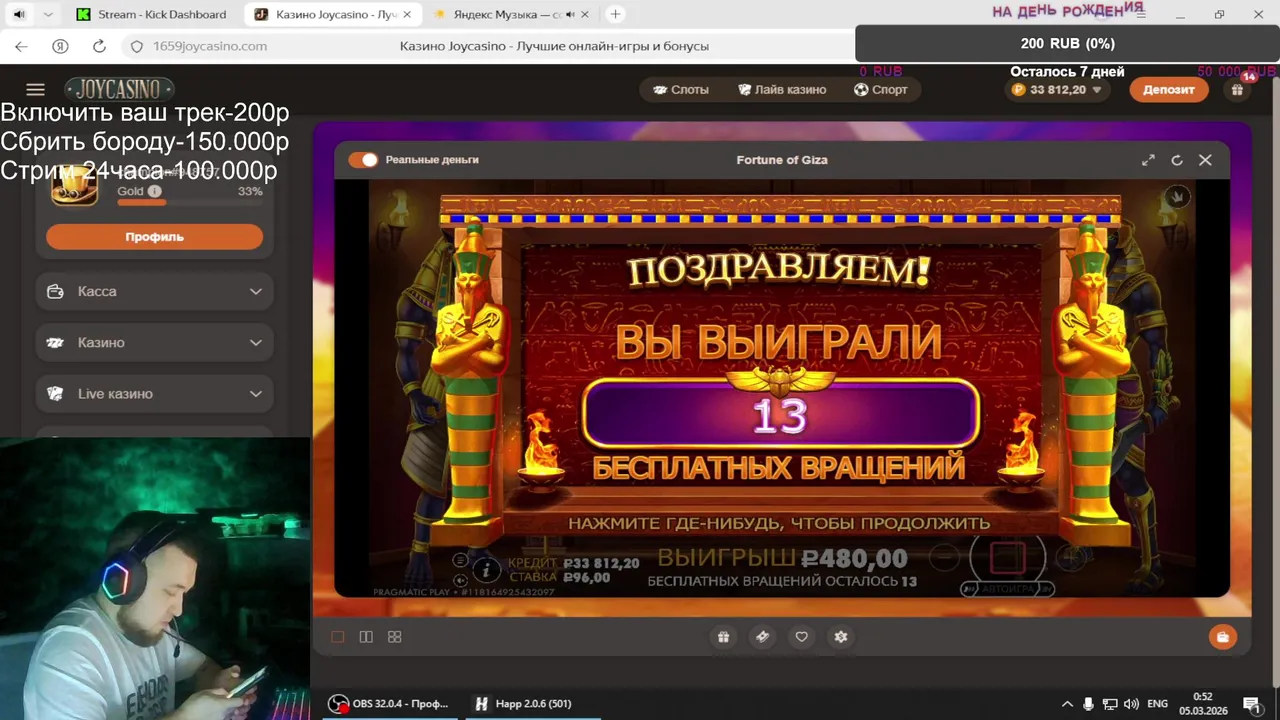Open game settings gear below the game
Image resolution: width=1280 pixels, height=720 pixels.
point(841,637)
